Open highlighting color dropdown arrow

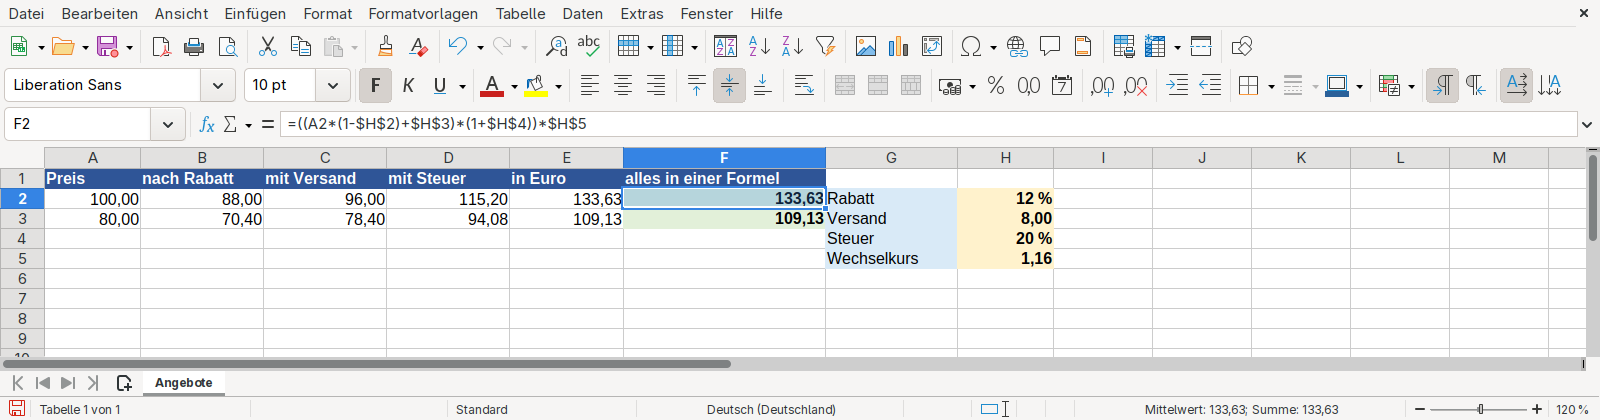558,86
